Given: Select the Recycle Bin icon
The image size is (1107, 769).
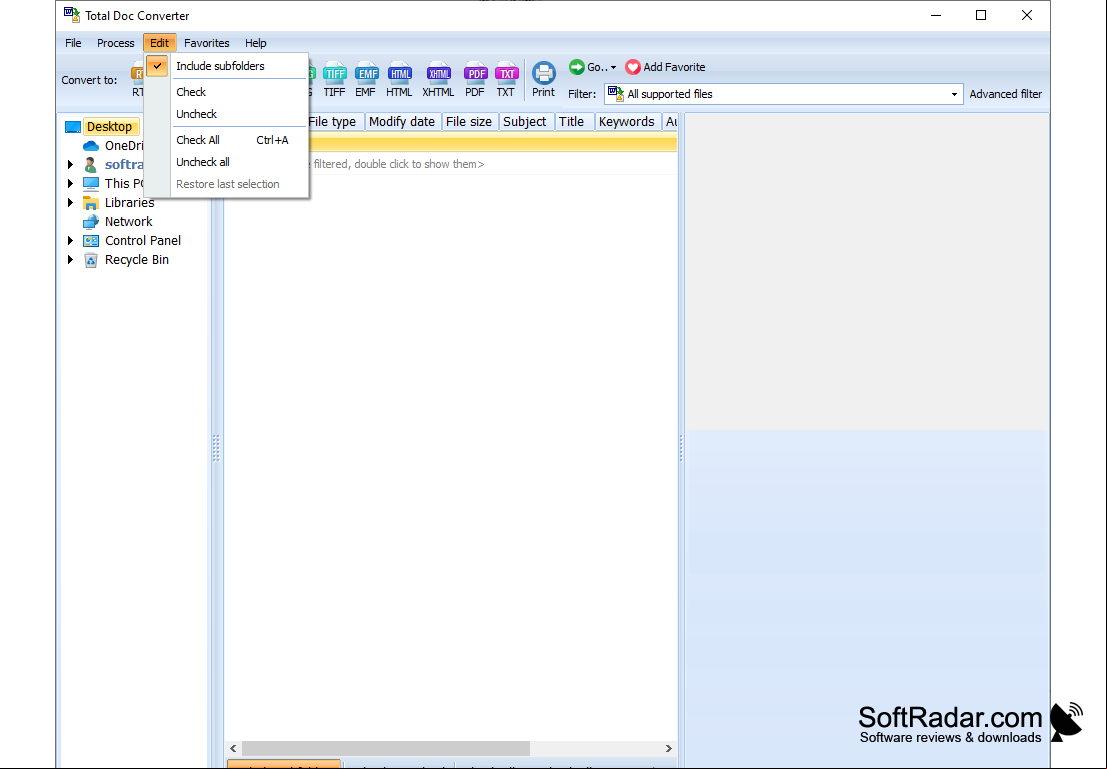Looking at the screenshot, I should pyautogui.click(x=90, y=260).
